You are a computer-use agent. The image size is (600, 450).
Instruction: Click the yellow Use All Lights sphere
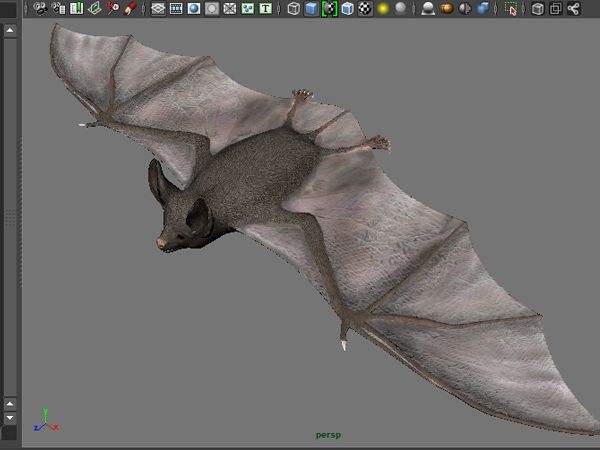click(x=383, y=8)
